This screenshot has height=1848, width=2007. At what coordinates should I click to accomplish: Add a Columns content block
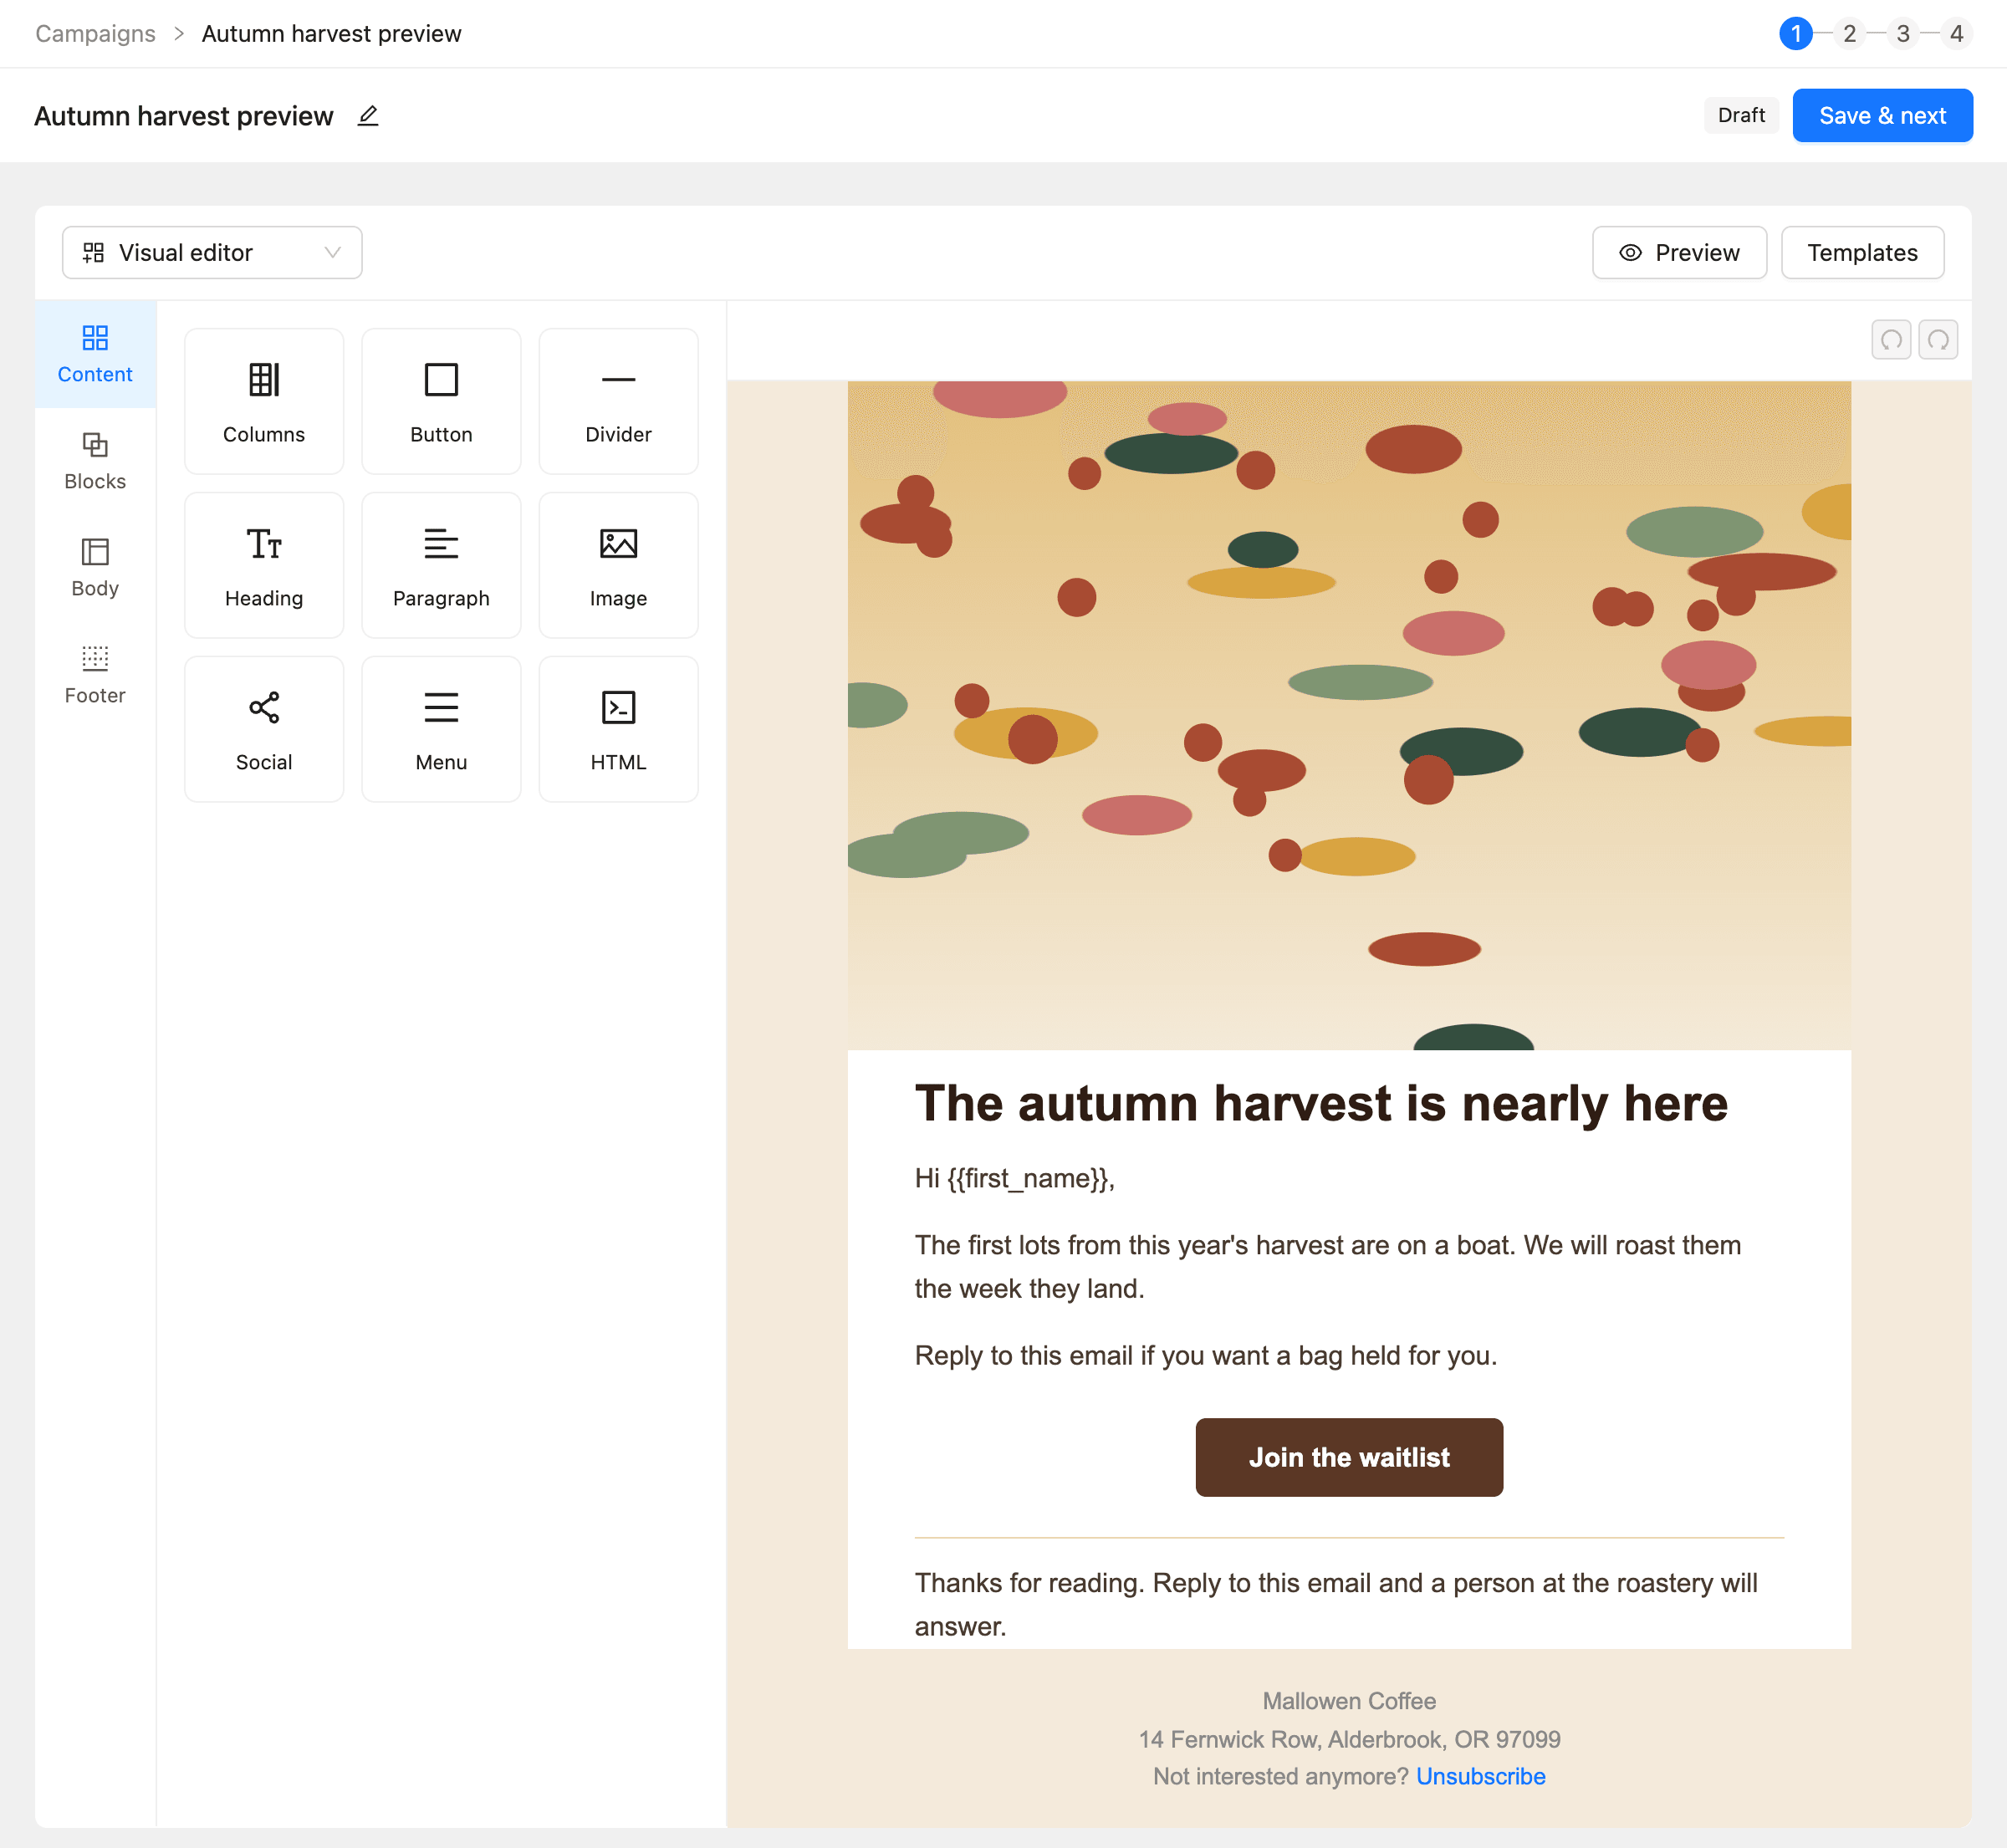pos(264,401)
